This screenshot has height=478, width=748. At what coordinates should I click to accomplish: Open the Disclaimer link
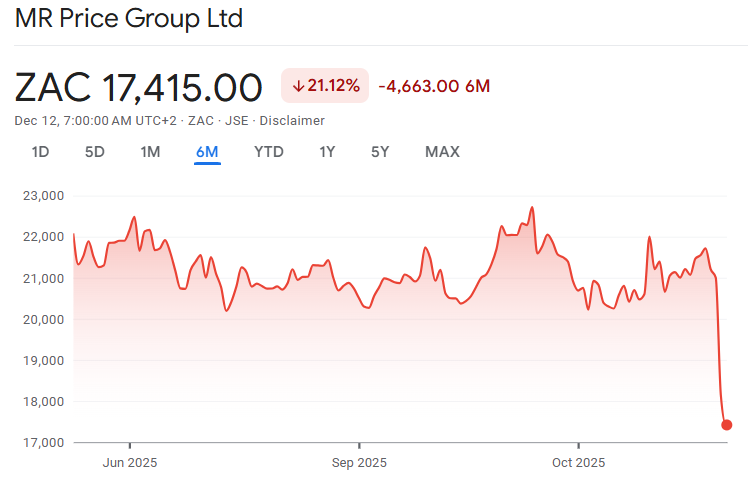[x=292, y=121]
